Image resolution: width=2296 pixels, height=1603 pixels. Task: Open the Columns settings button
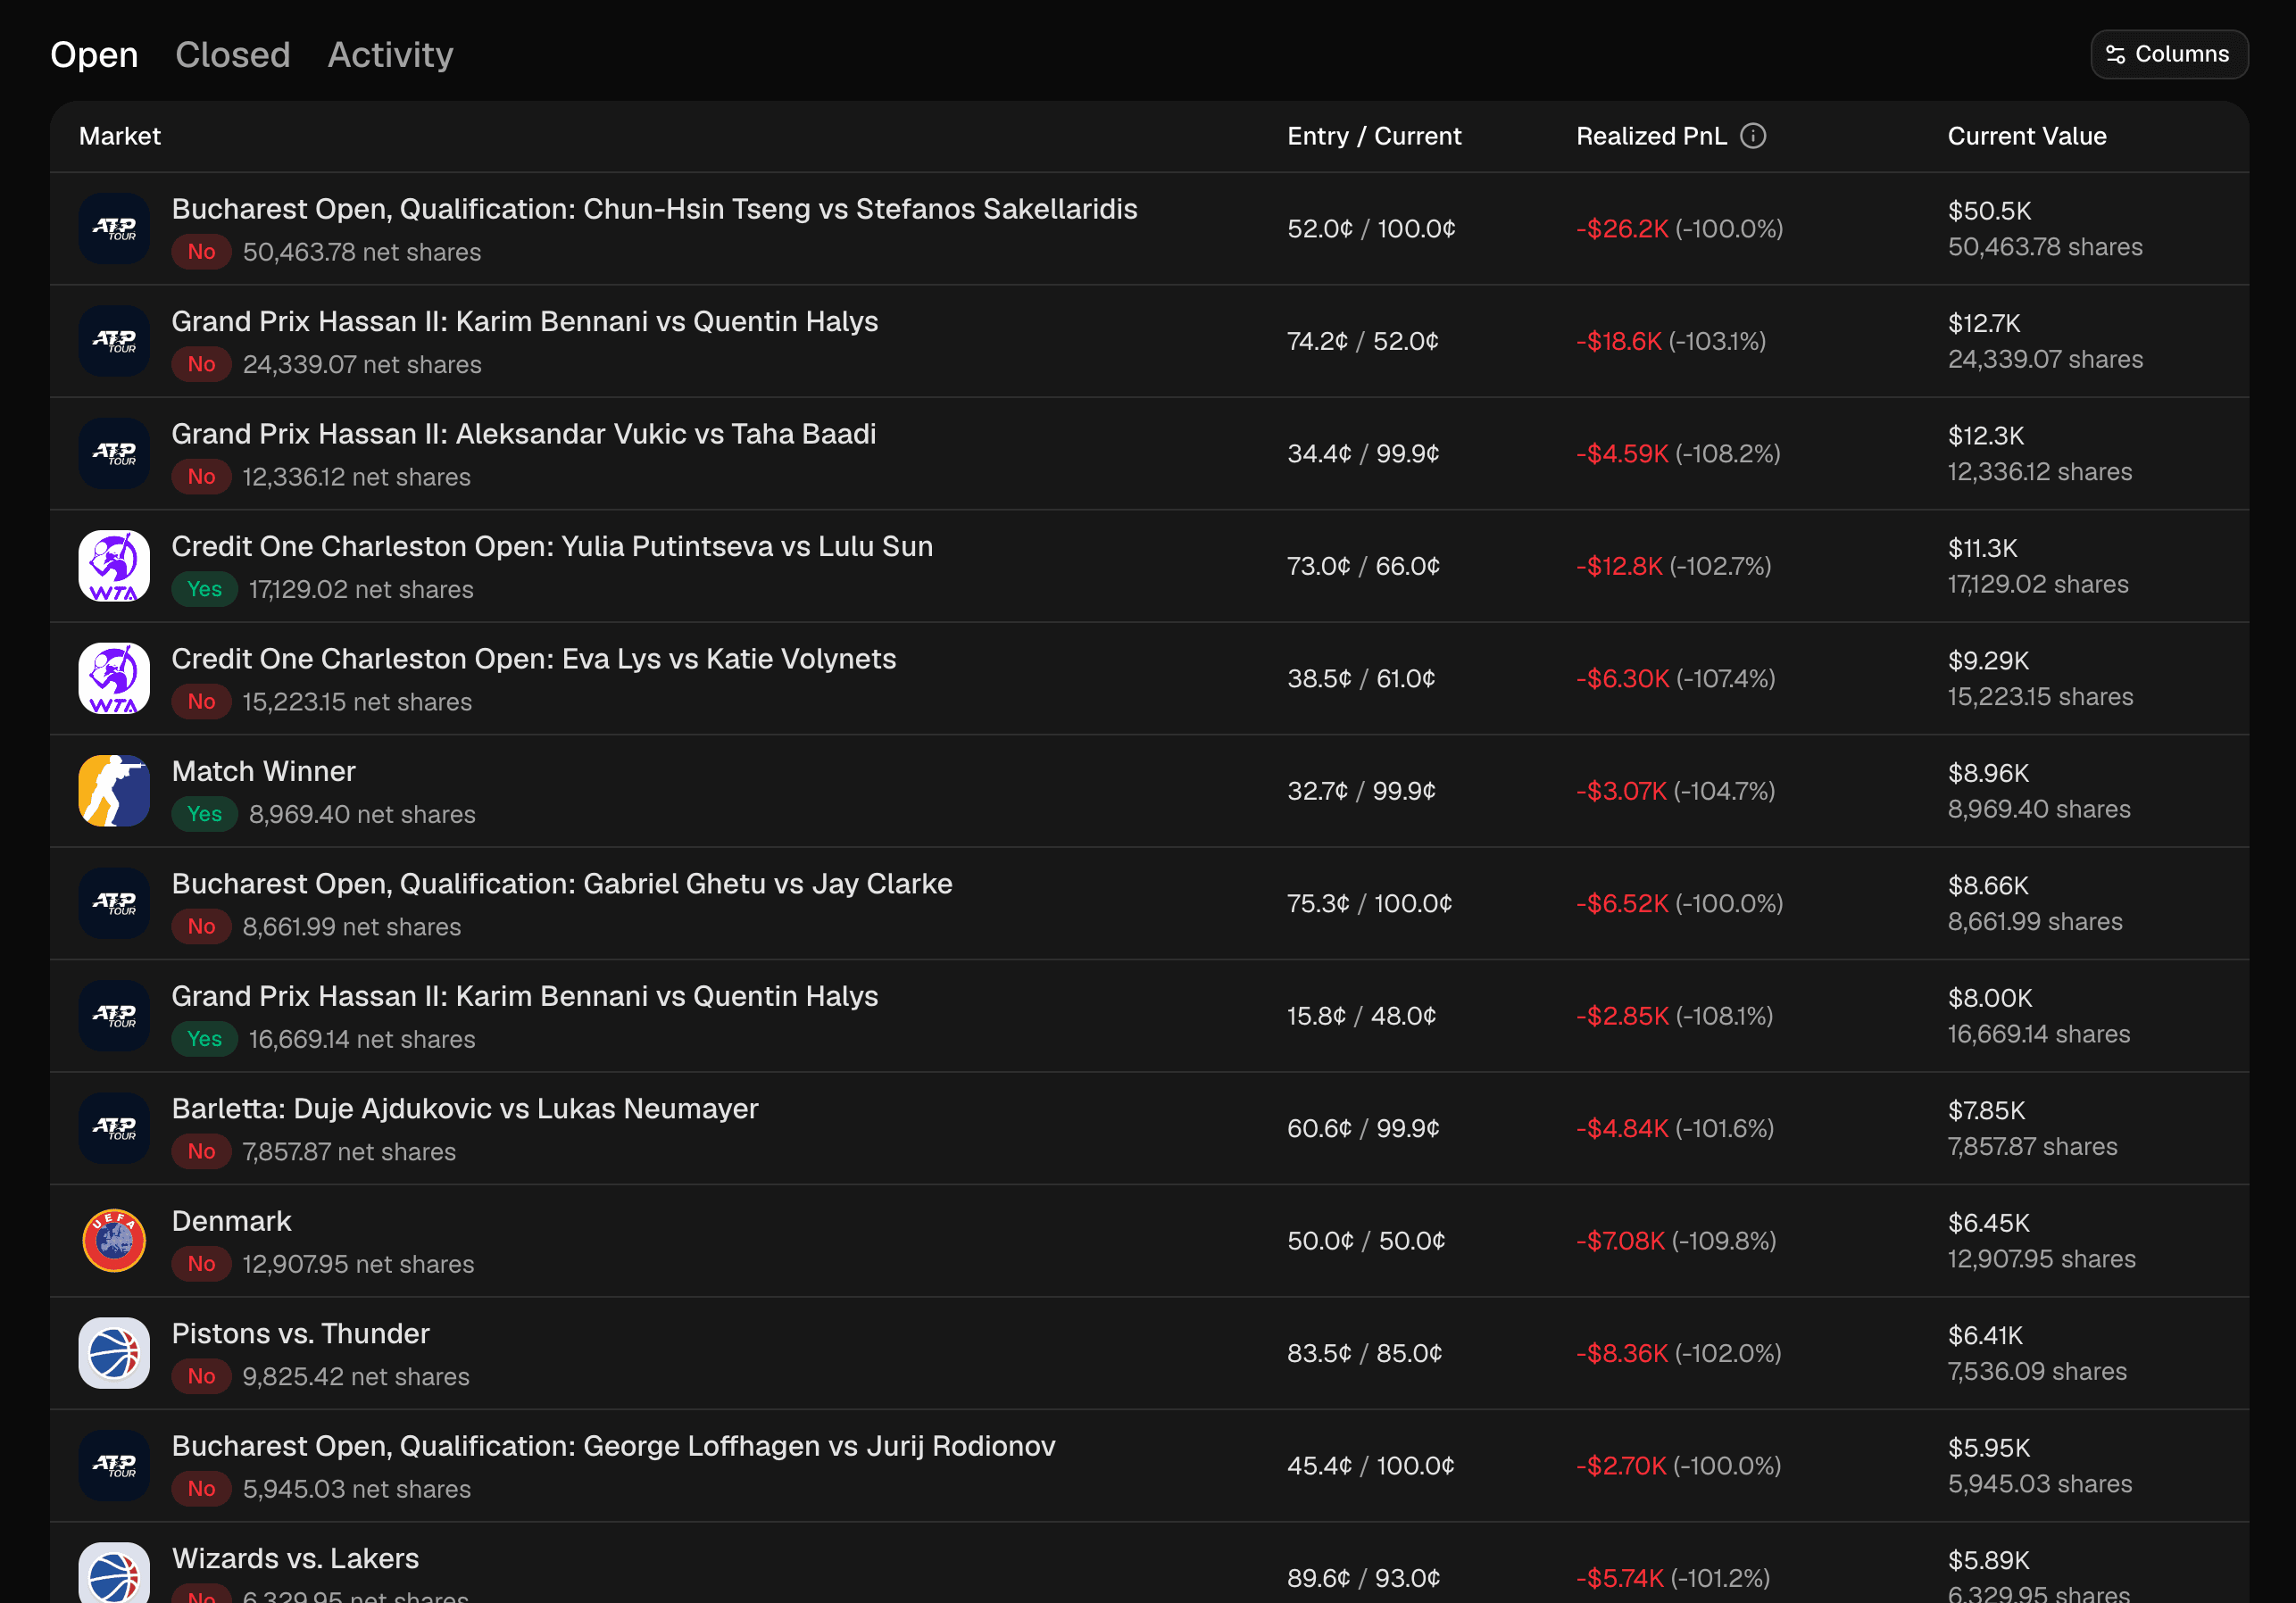click(2168, 54)
